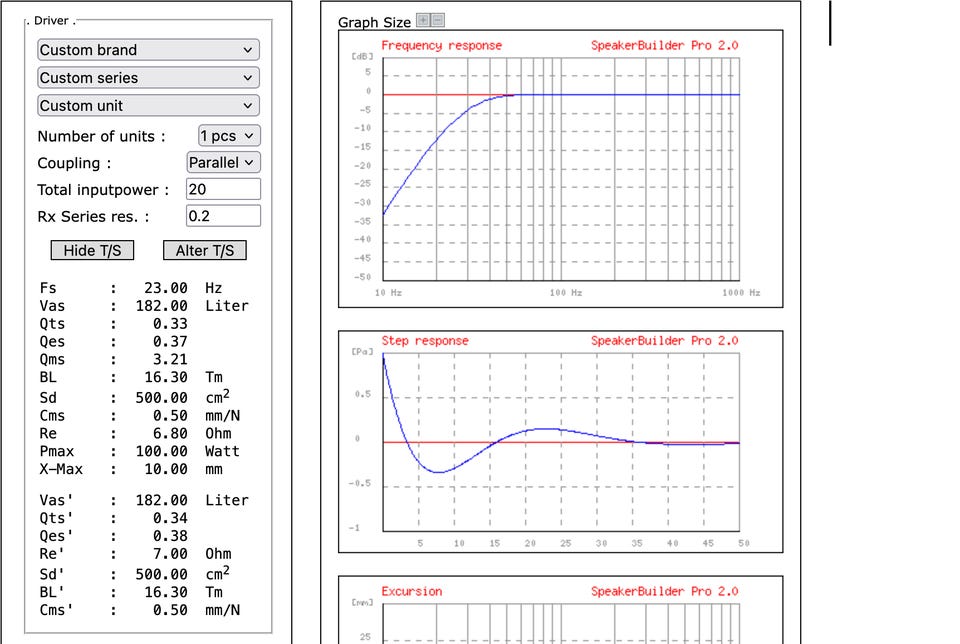This screenshot has height=644, width=960.
Task: Click the Total inputpower field
Action: (223, 189)
